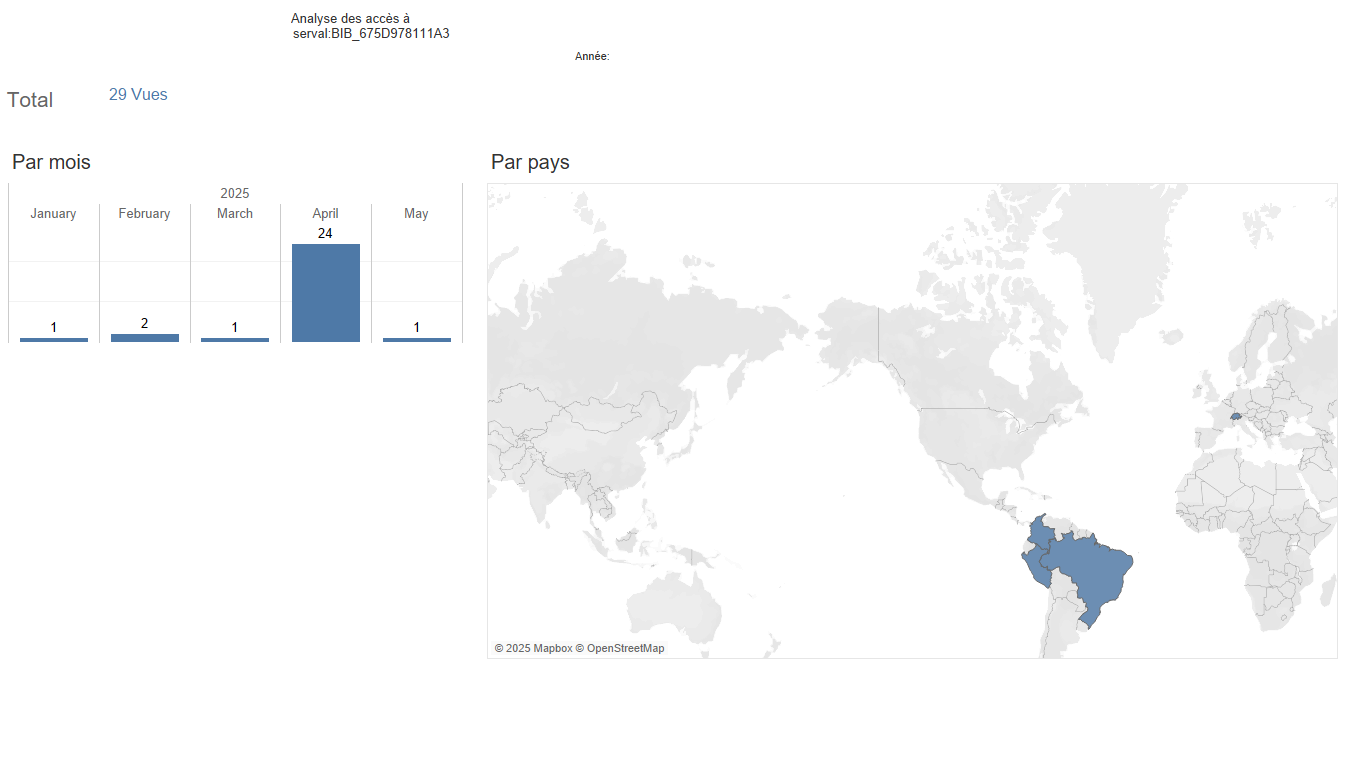Image resolution: width=1366 pixels, height=768 pixels.
Task: Select the May bar in monthly chart
Action: coord(417,340)
